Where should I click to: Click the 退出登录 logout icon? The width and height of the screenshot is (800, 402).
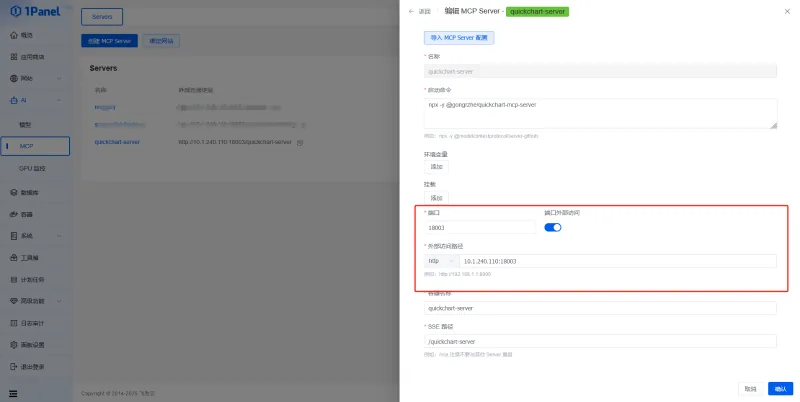click(14, 366)
